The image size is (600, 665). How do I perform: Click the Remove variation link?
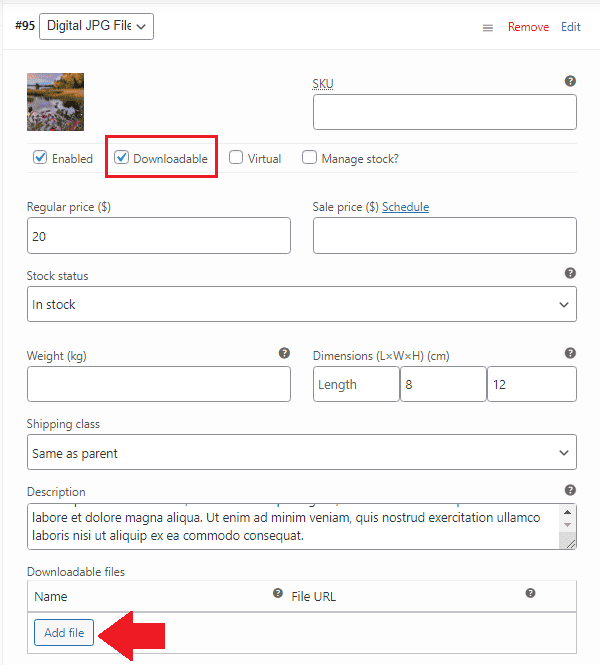coord(528,27)
